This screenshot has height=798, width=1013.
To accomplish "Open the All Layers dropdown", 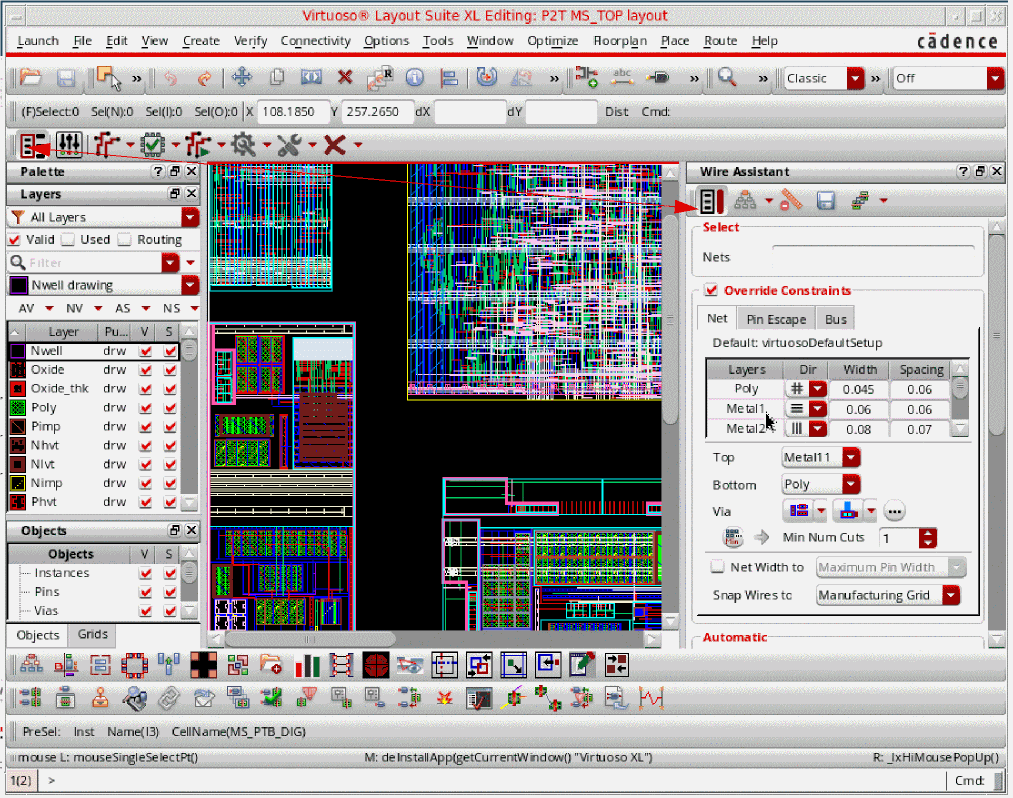I will click(190, 218).
